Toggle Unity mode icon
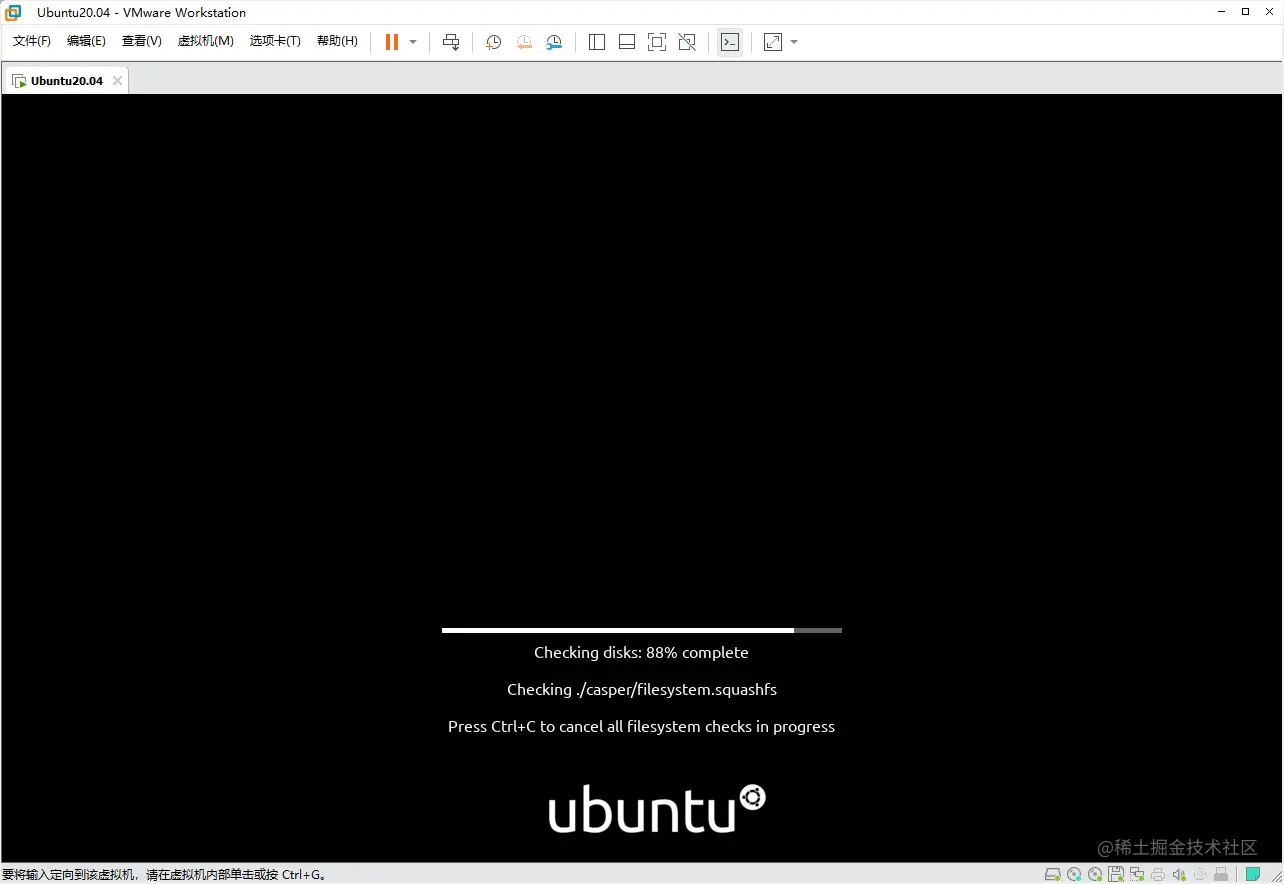 pos(687,42)
